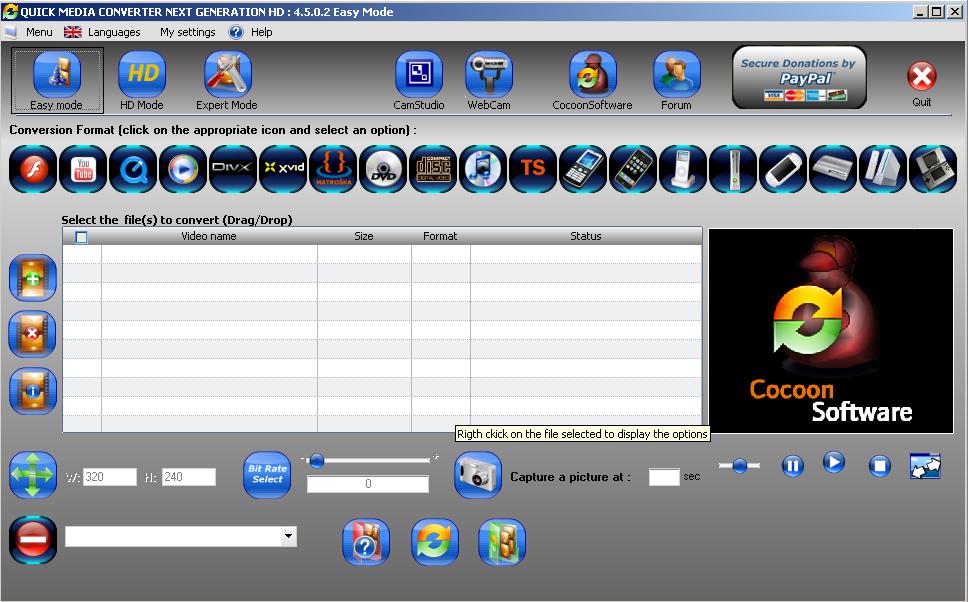Open Expert Mode
Image resolution: width=968 pixels, height=602 pixels.
click(227, 80)
